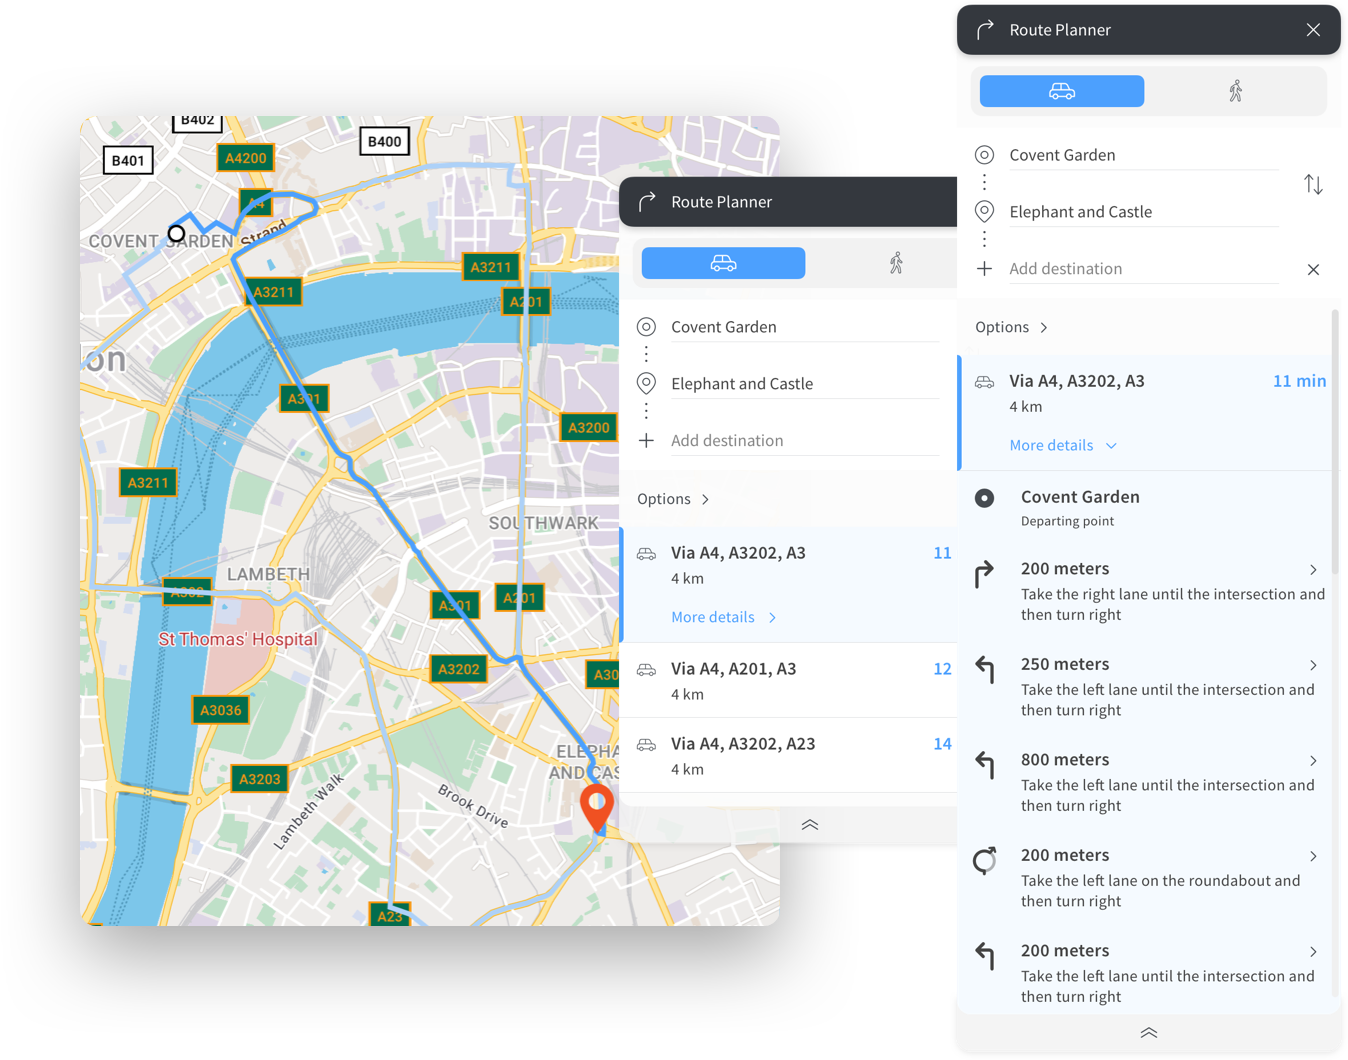Image resolution: width=1348 pixels, height=1060 pixels.
Task: Collapse More details dropdown in right panel
Action: tap(1062, 445)
